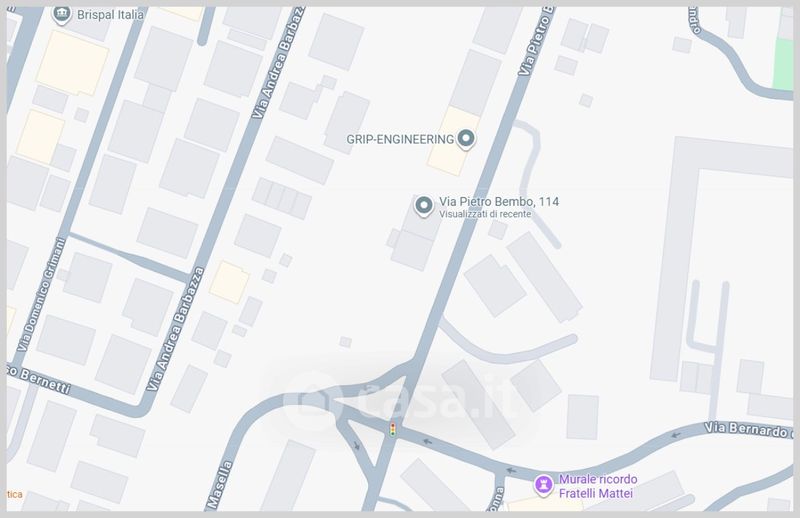The width and height of the screenshot is (800, 518).
Task: Click the casa.it watermark house logo
Action: pos(312,402)
